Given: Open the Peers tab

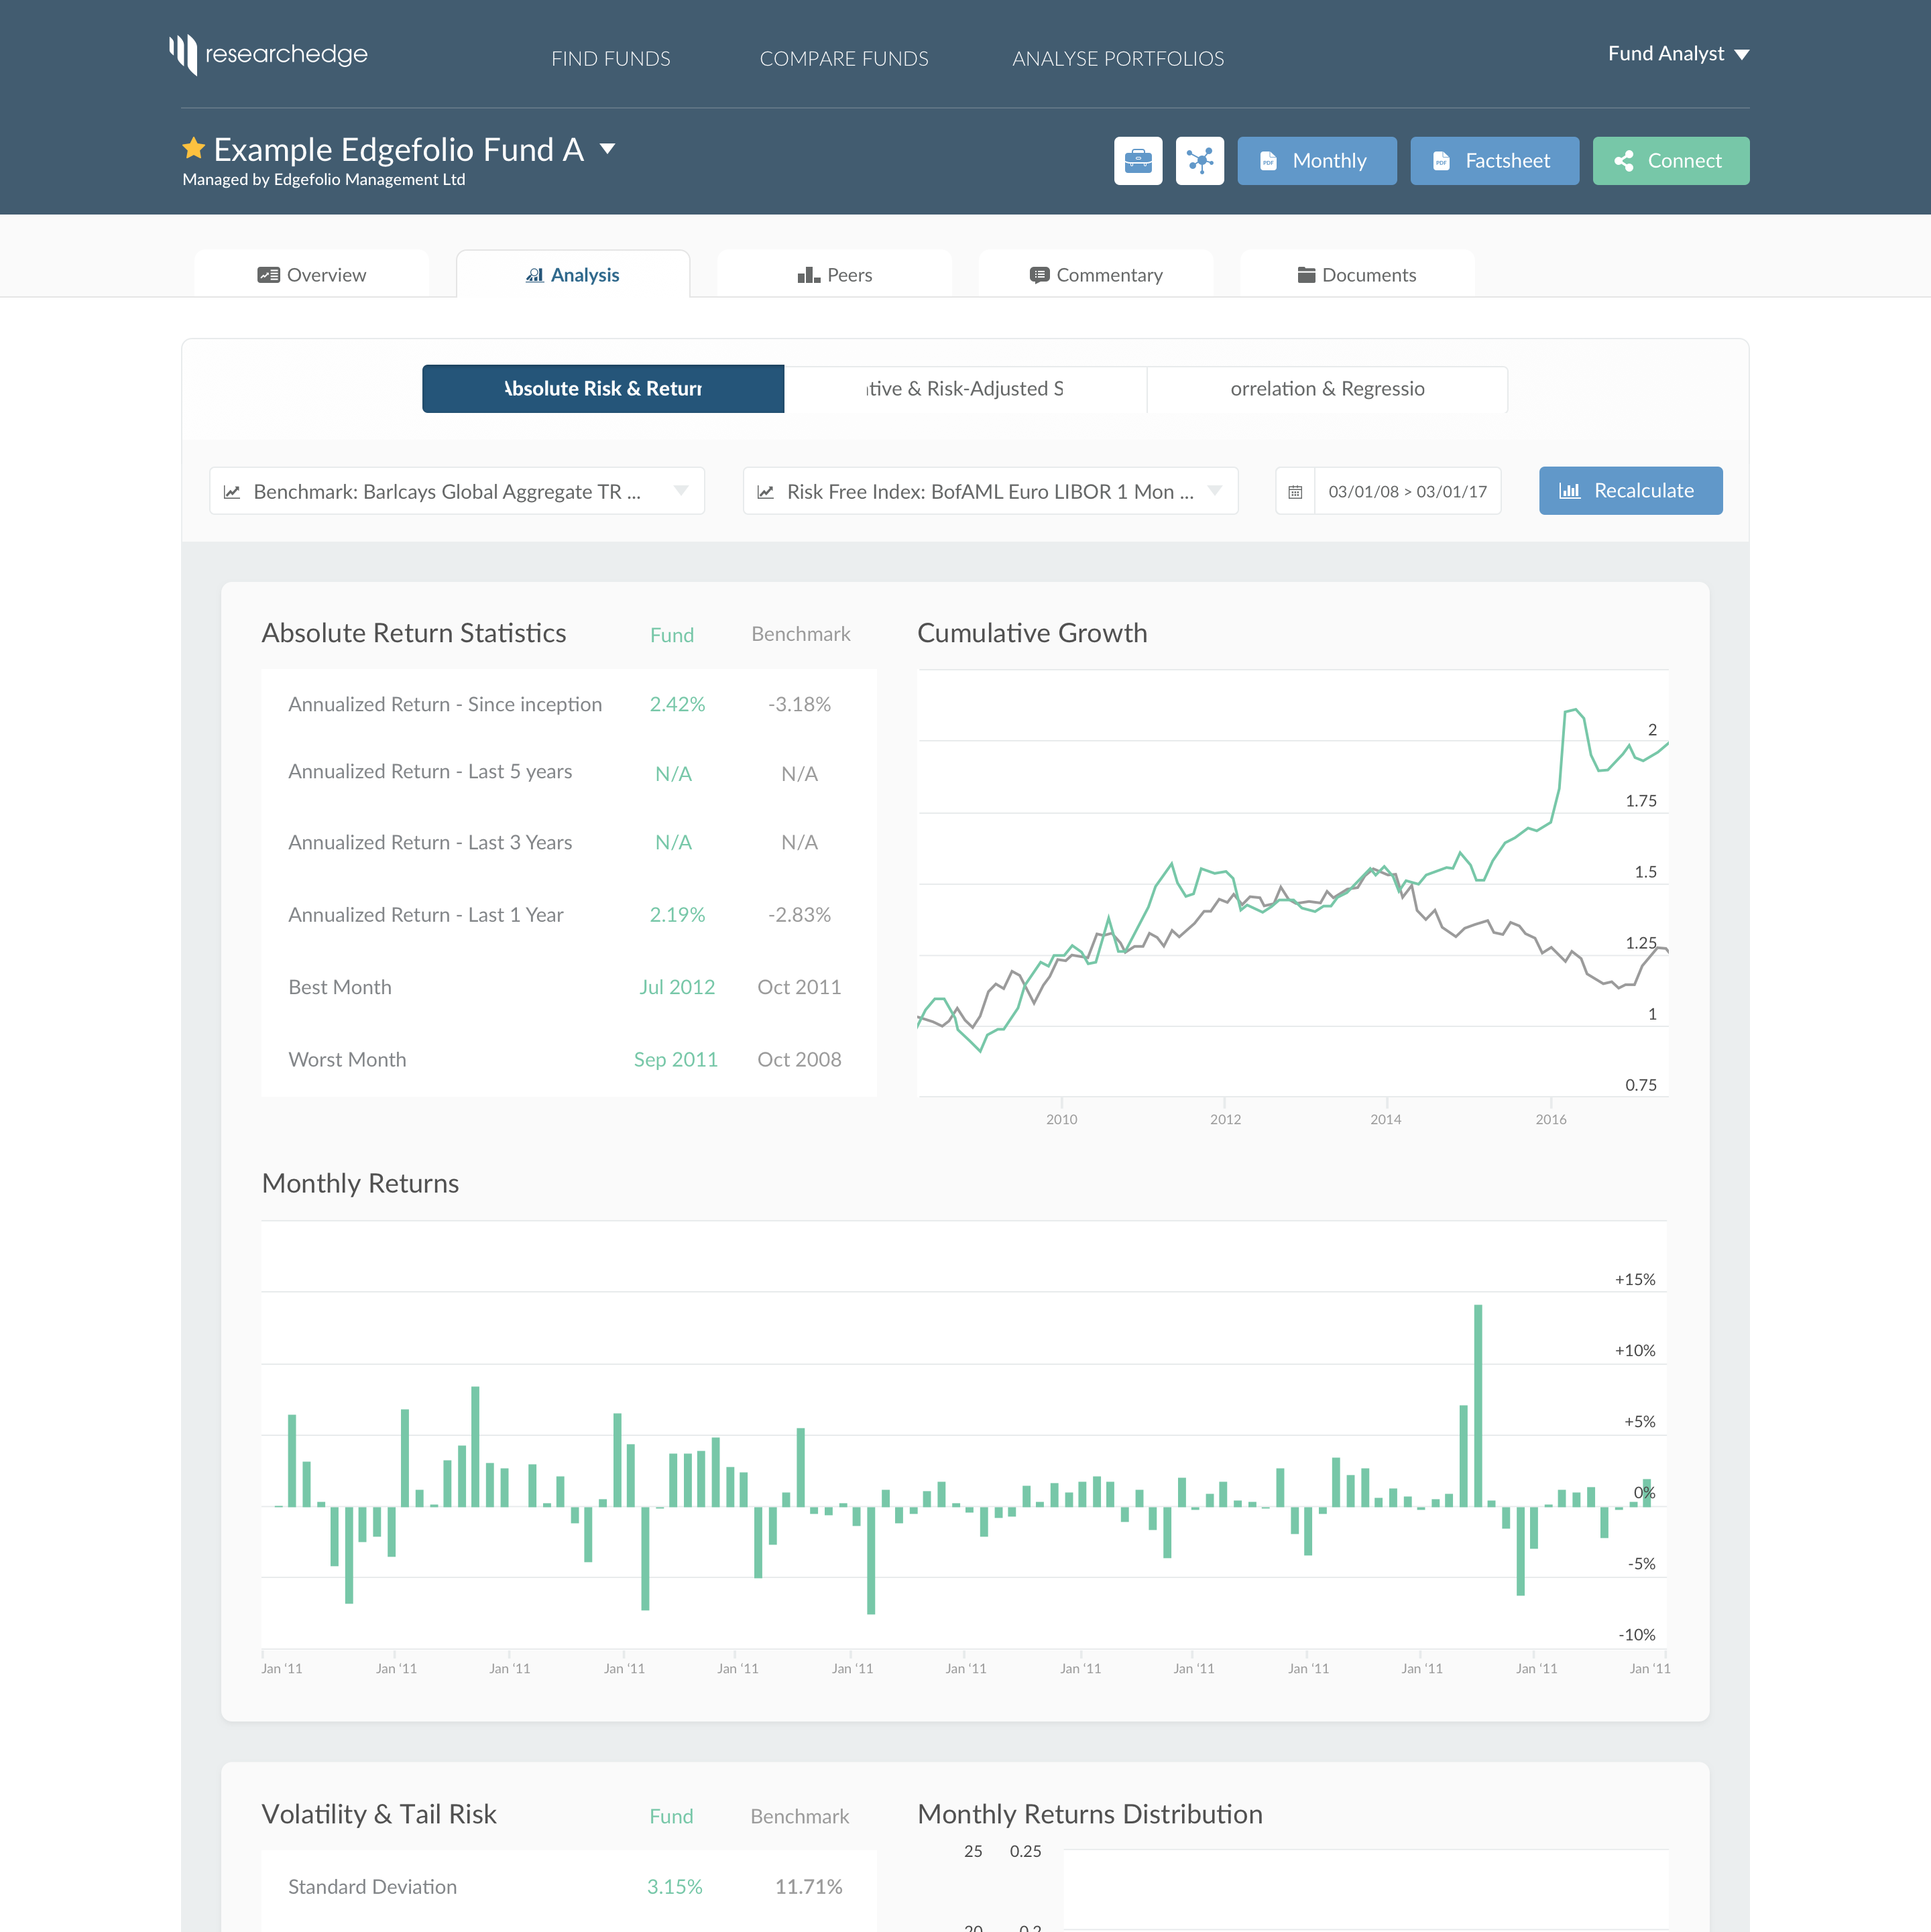Looking at the screenshot, I should [x=835, y=275].
